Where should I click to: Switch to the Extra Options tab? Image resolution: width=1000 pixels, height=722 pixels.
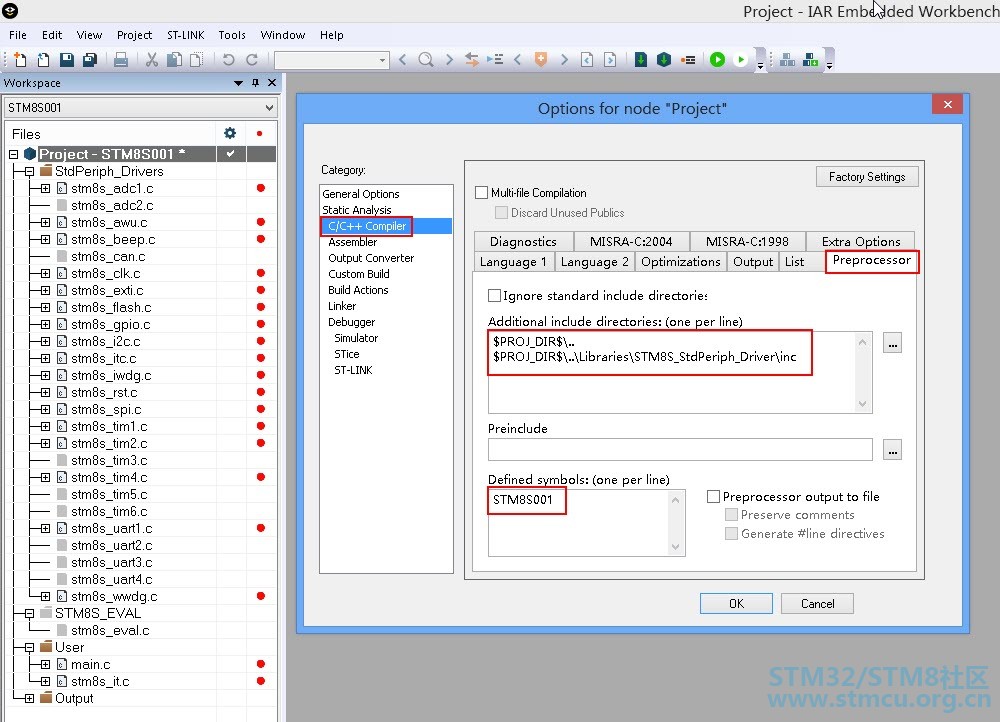(860, 241)
